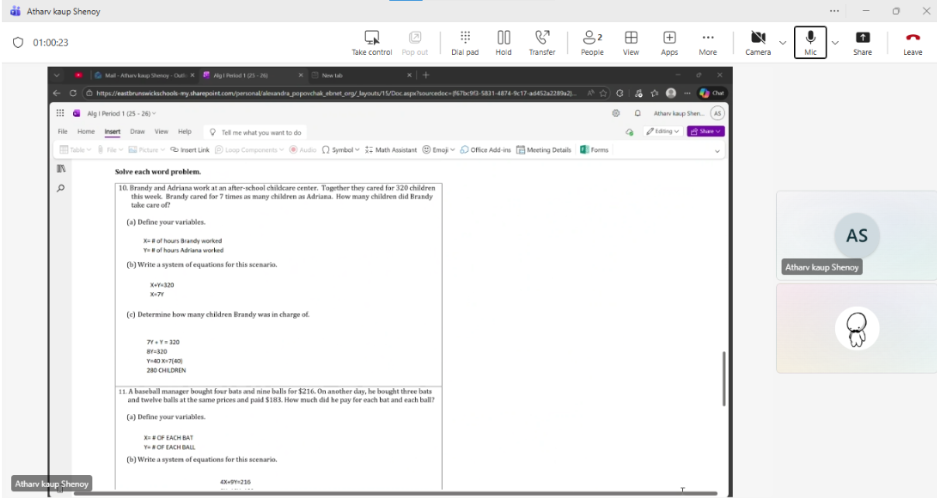Click Tell me what you want to do
937x498 pixels.
[x=255, y=133]
